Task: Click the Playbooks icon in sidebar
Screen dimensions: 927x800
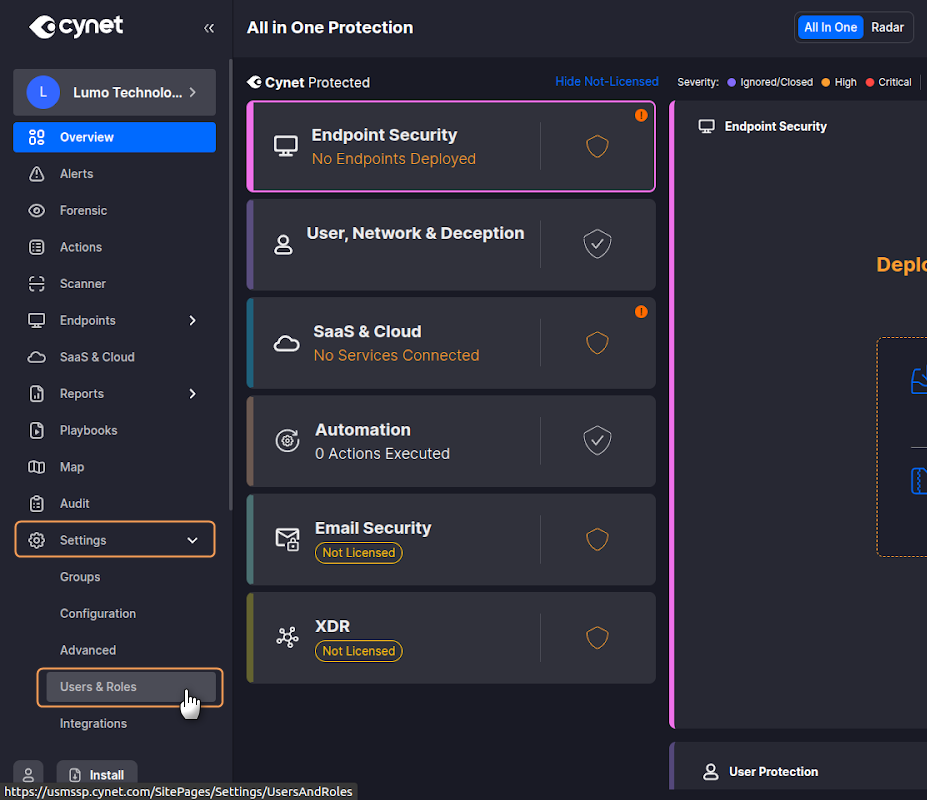Action: pyautogui.click(x=37, y=431)
